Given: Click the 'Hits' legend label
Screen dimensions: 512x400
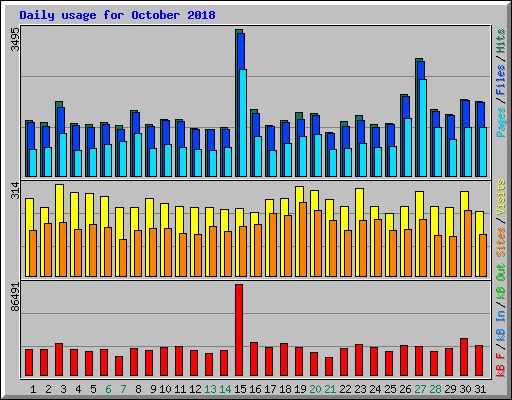Looking at the screenshot, I should pyautogui.click(x=500, y=41).
